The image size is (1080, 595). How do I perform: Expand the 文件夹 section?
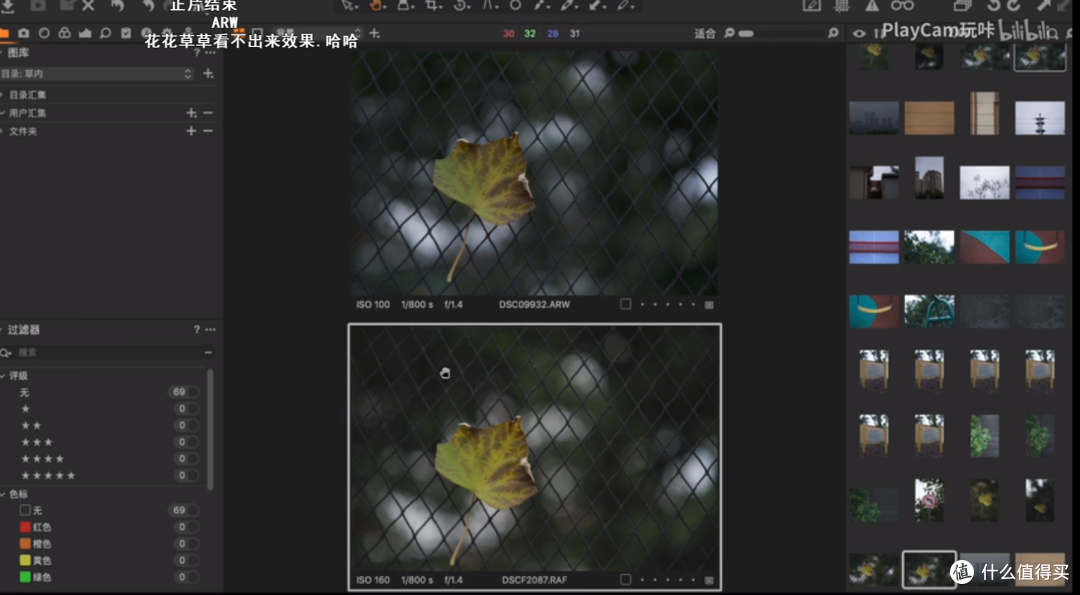point(2,131)
